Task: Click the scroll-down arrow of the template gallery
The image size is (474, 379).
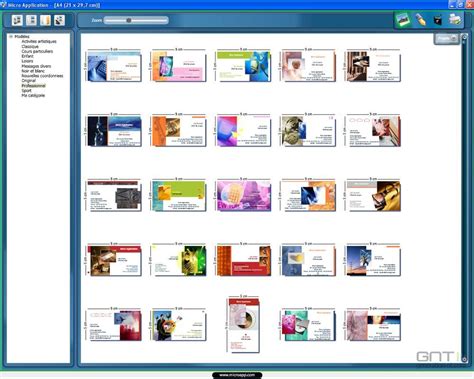Action: (x=464, y=359)
